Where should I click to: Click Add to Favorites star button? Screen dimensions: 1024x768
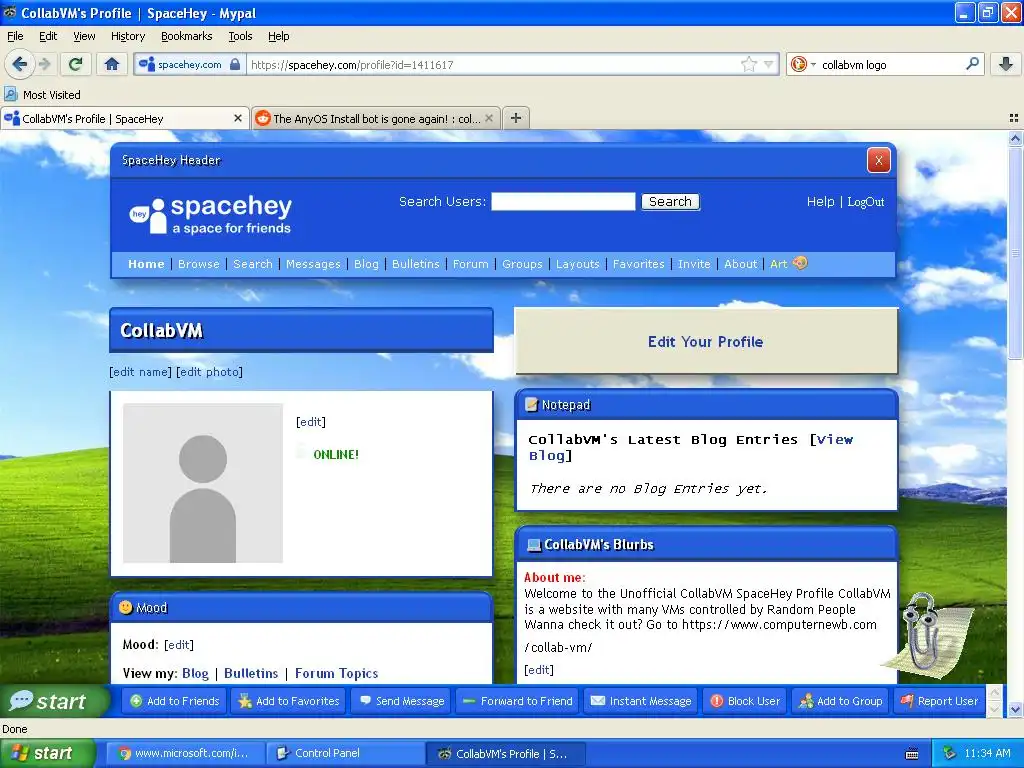pos(289,701)
